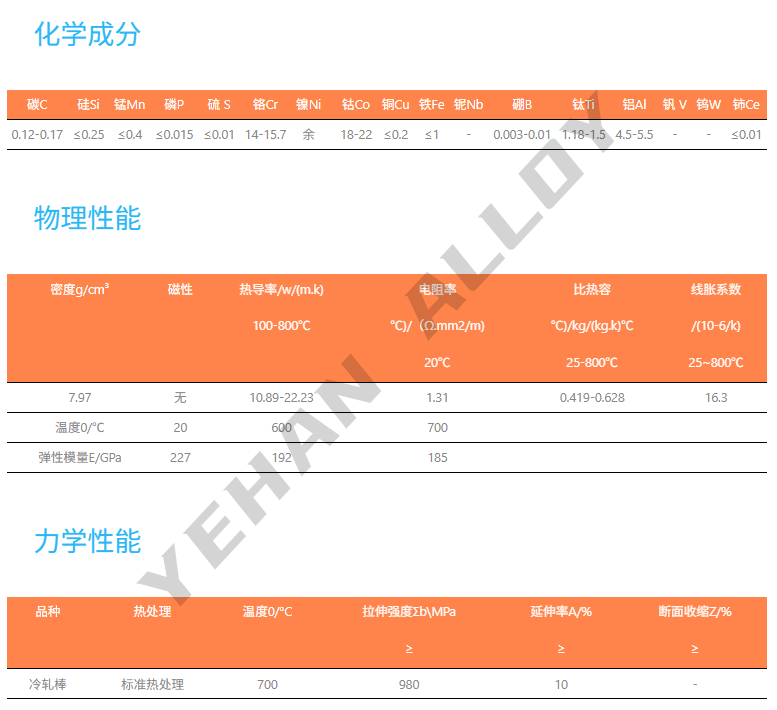Select the 热导率/w/(m.k) header
The height and width of the screenshot is (710, 777).
coord(281,289)
